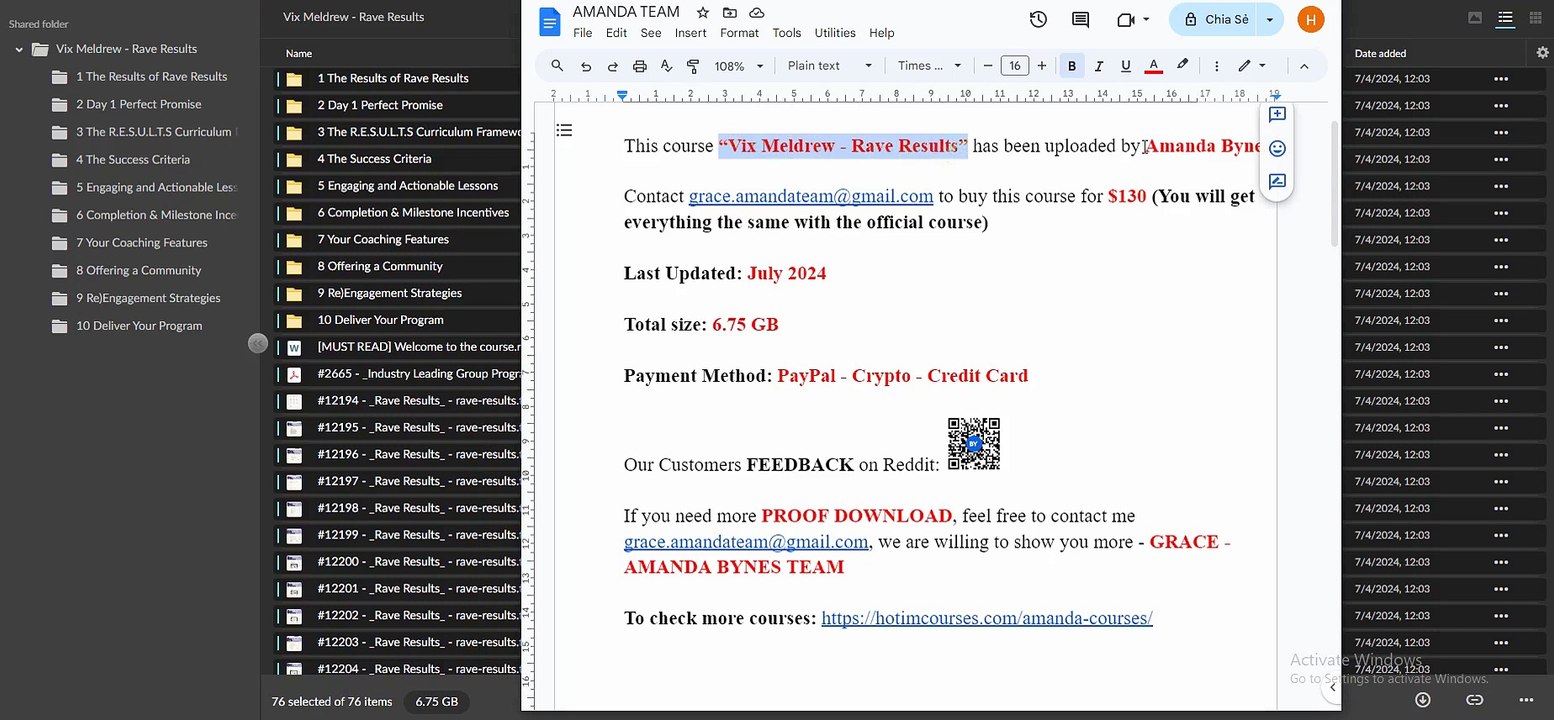Image resolution: width=1554 pixels, height=720 pixels.
Task: Open the account avatar H
Action: click(1310, 19)
